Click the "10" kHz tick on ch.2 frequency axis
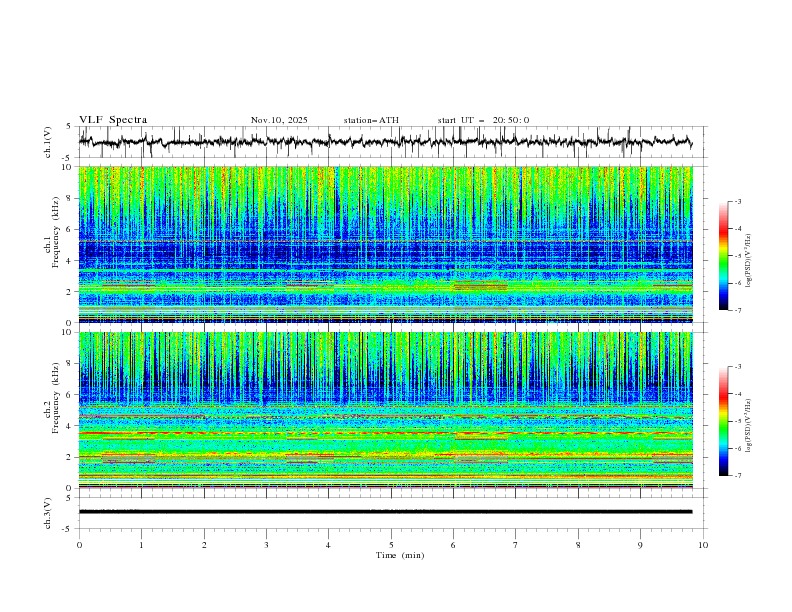This screenshot has height=612, width=792. (x=67, y=332)
